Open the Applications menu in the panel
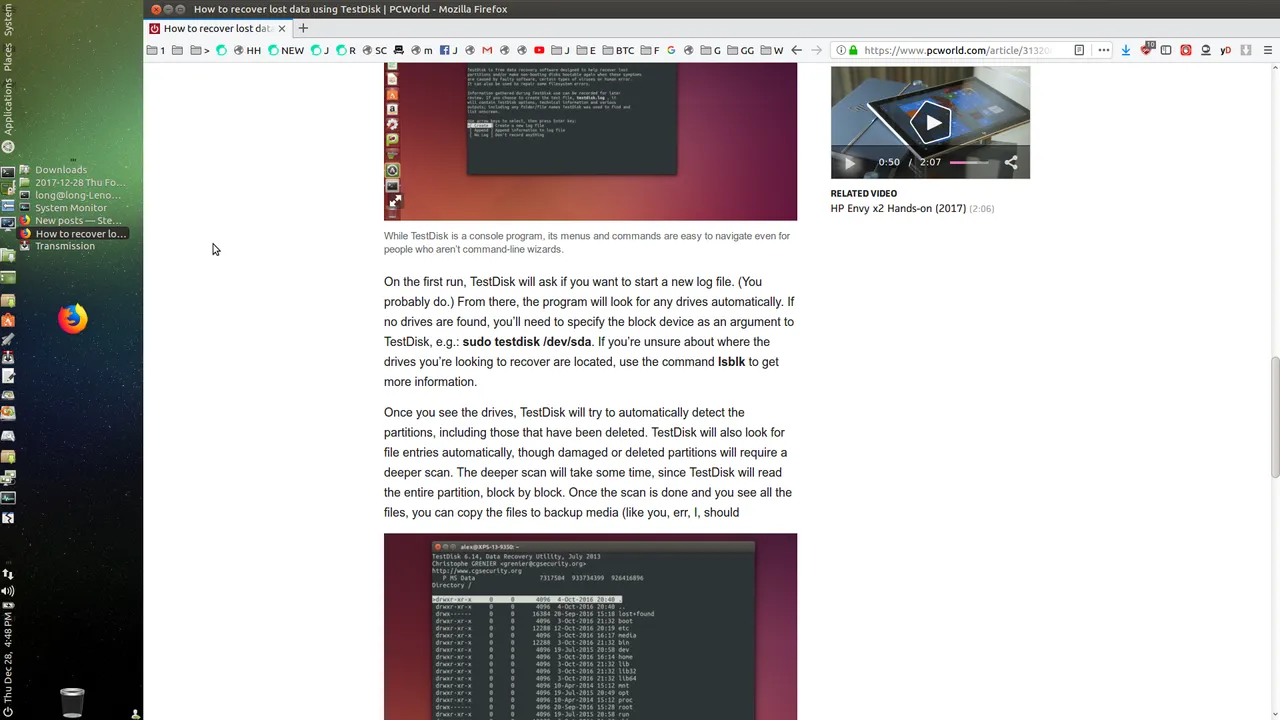The width and height of the screenshot is (1280, 720). (x=8, y=106)
